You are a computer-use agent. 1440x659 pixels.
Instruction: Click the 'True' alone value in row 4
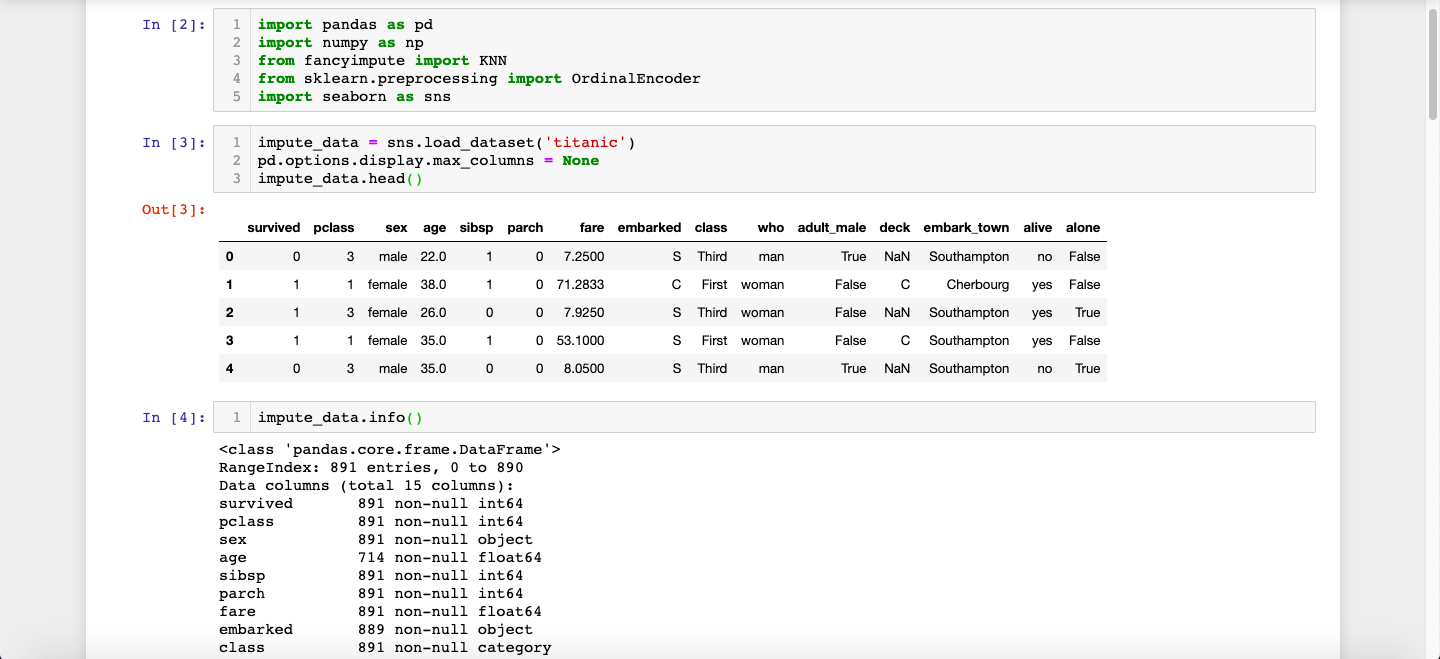1088,368
